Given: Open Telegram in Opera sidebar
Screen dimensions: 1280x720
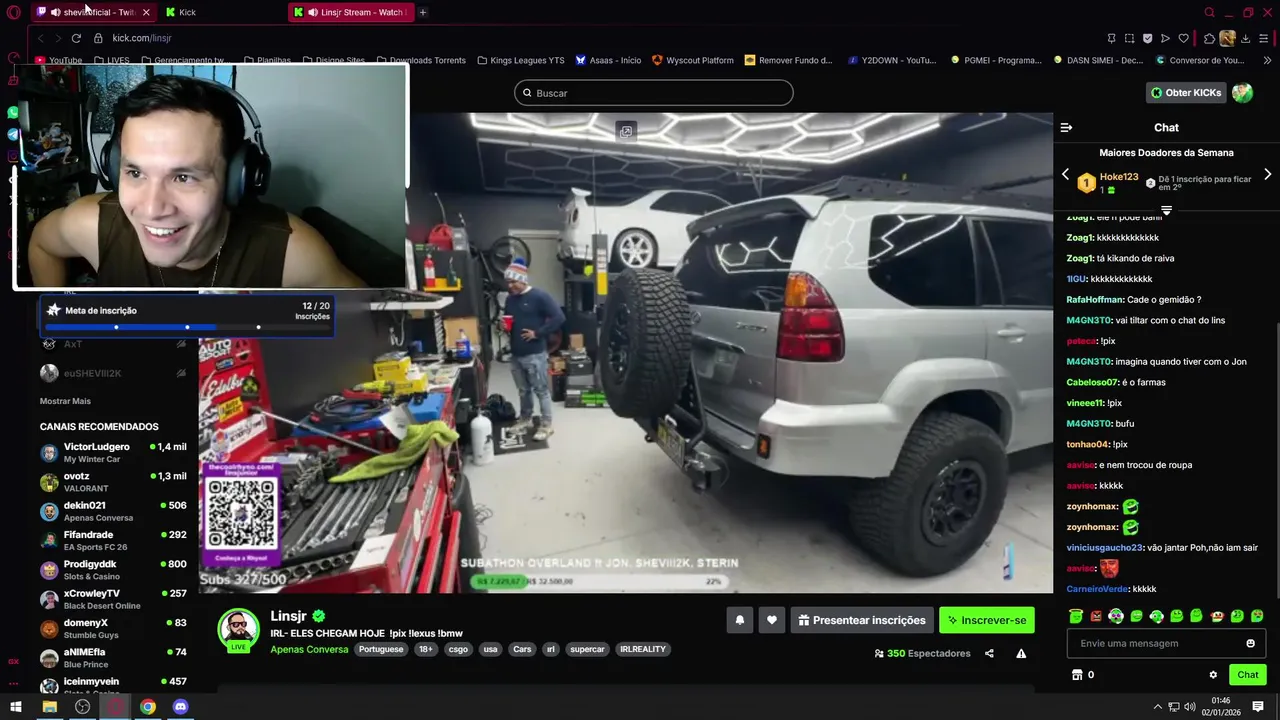Looking at the screenshot, I should click(13, 134).
